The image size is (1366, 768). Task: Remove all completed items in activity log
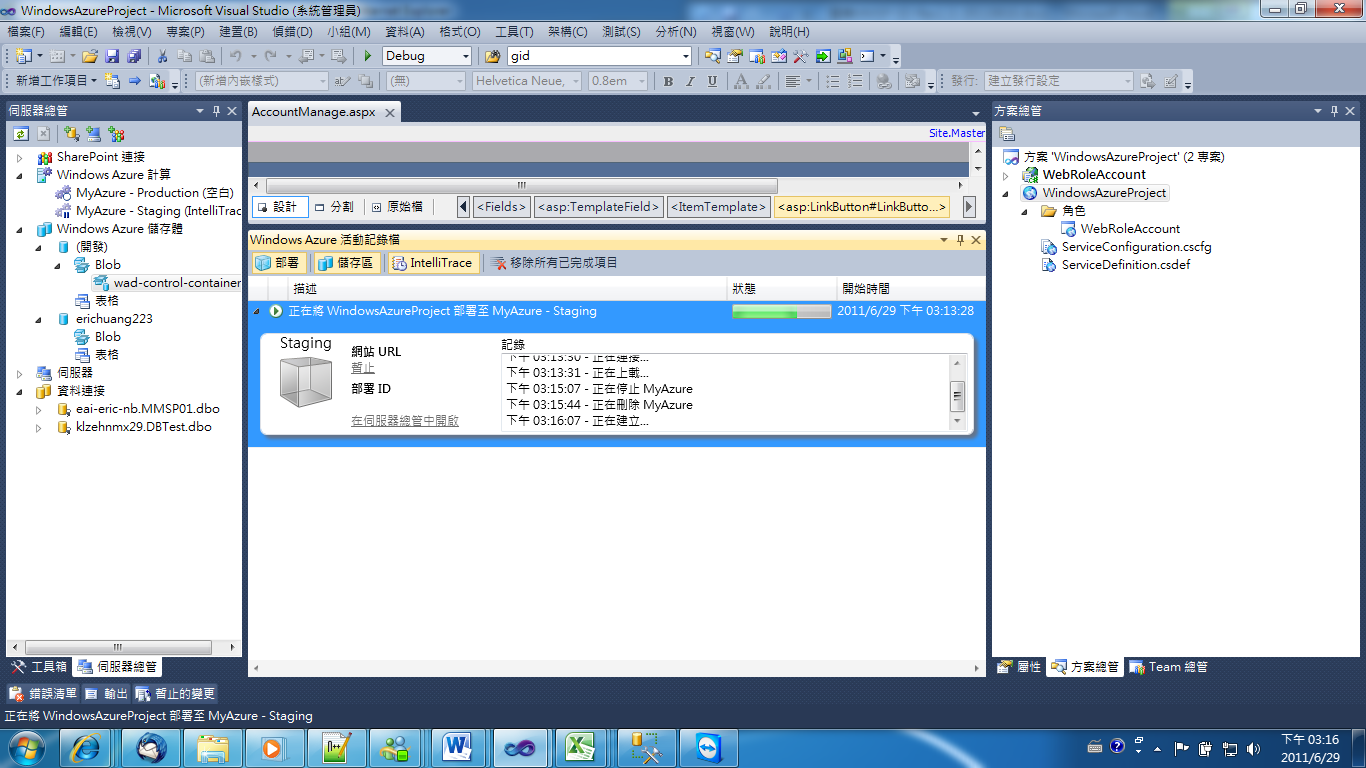coord(554,263)
